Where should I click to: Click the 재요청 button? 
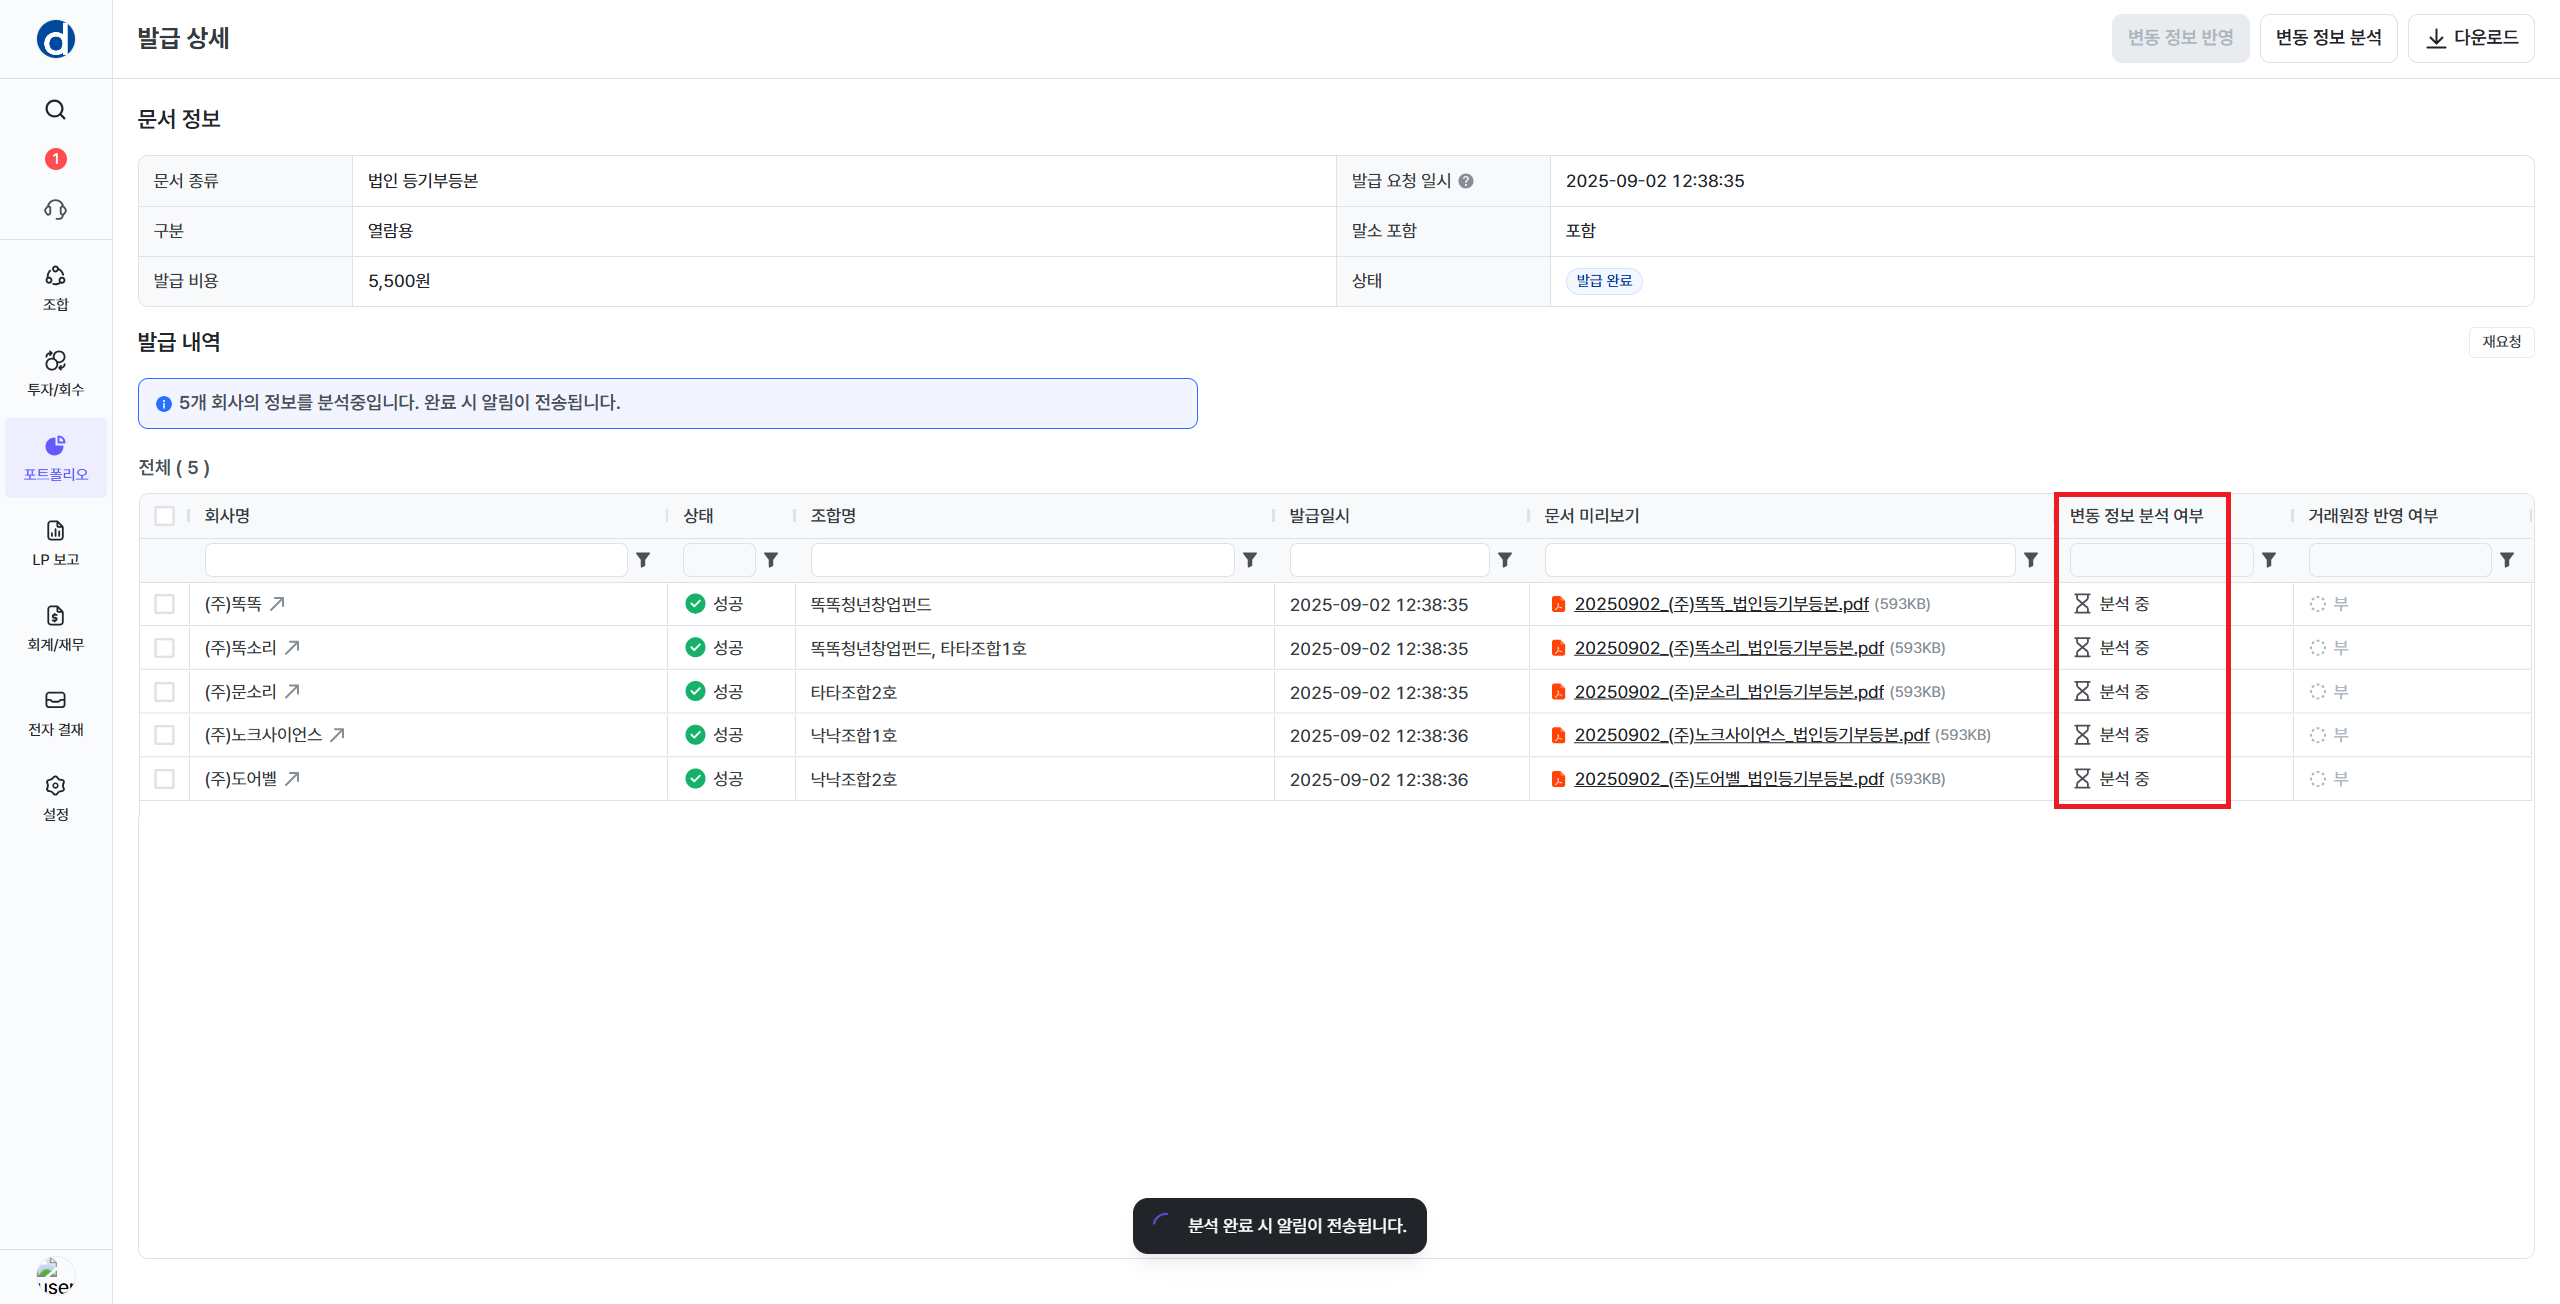coord(2501,342)
